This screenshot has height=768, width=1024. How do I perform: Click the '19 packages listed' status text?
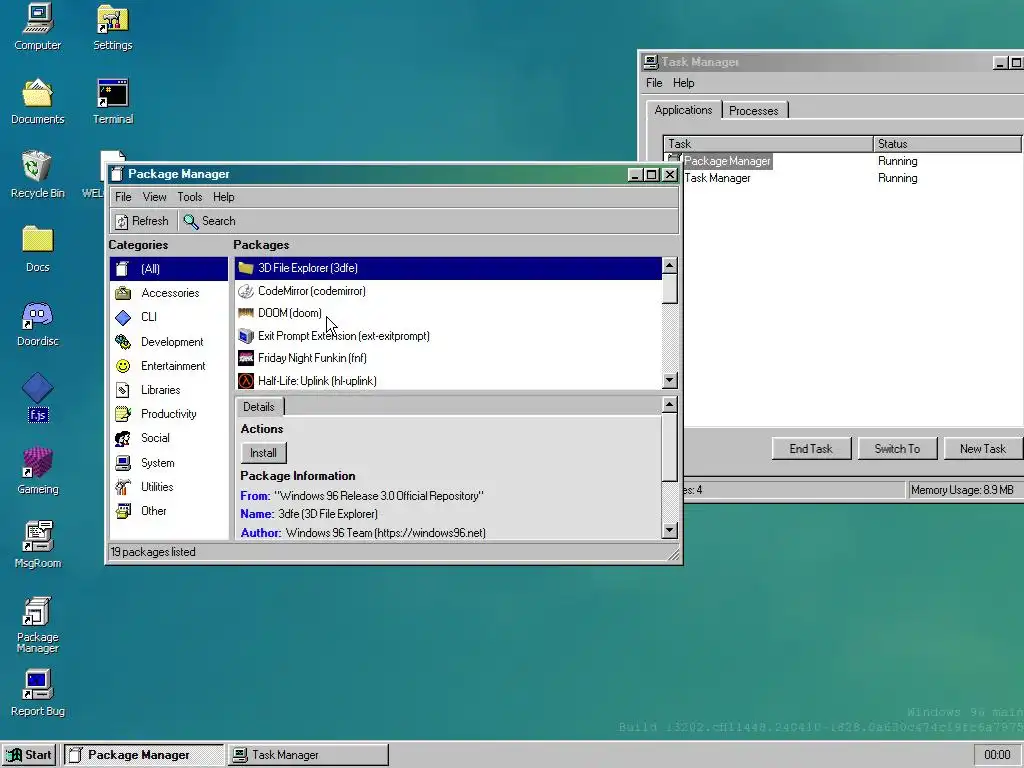(x=153, y=552)
